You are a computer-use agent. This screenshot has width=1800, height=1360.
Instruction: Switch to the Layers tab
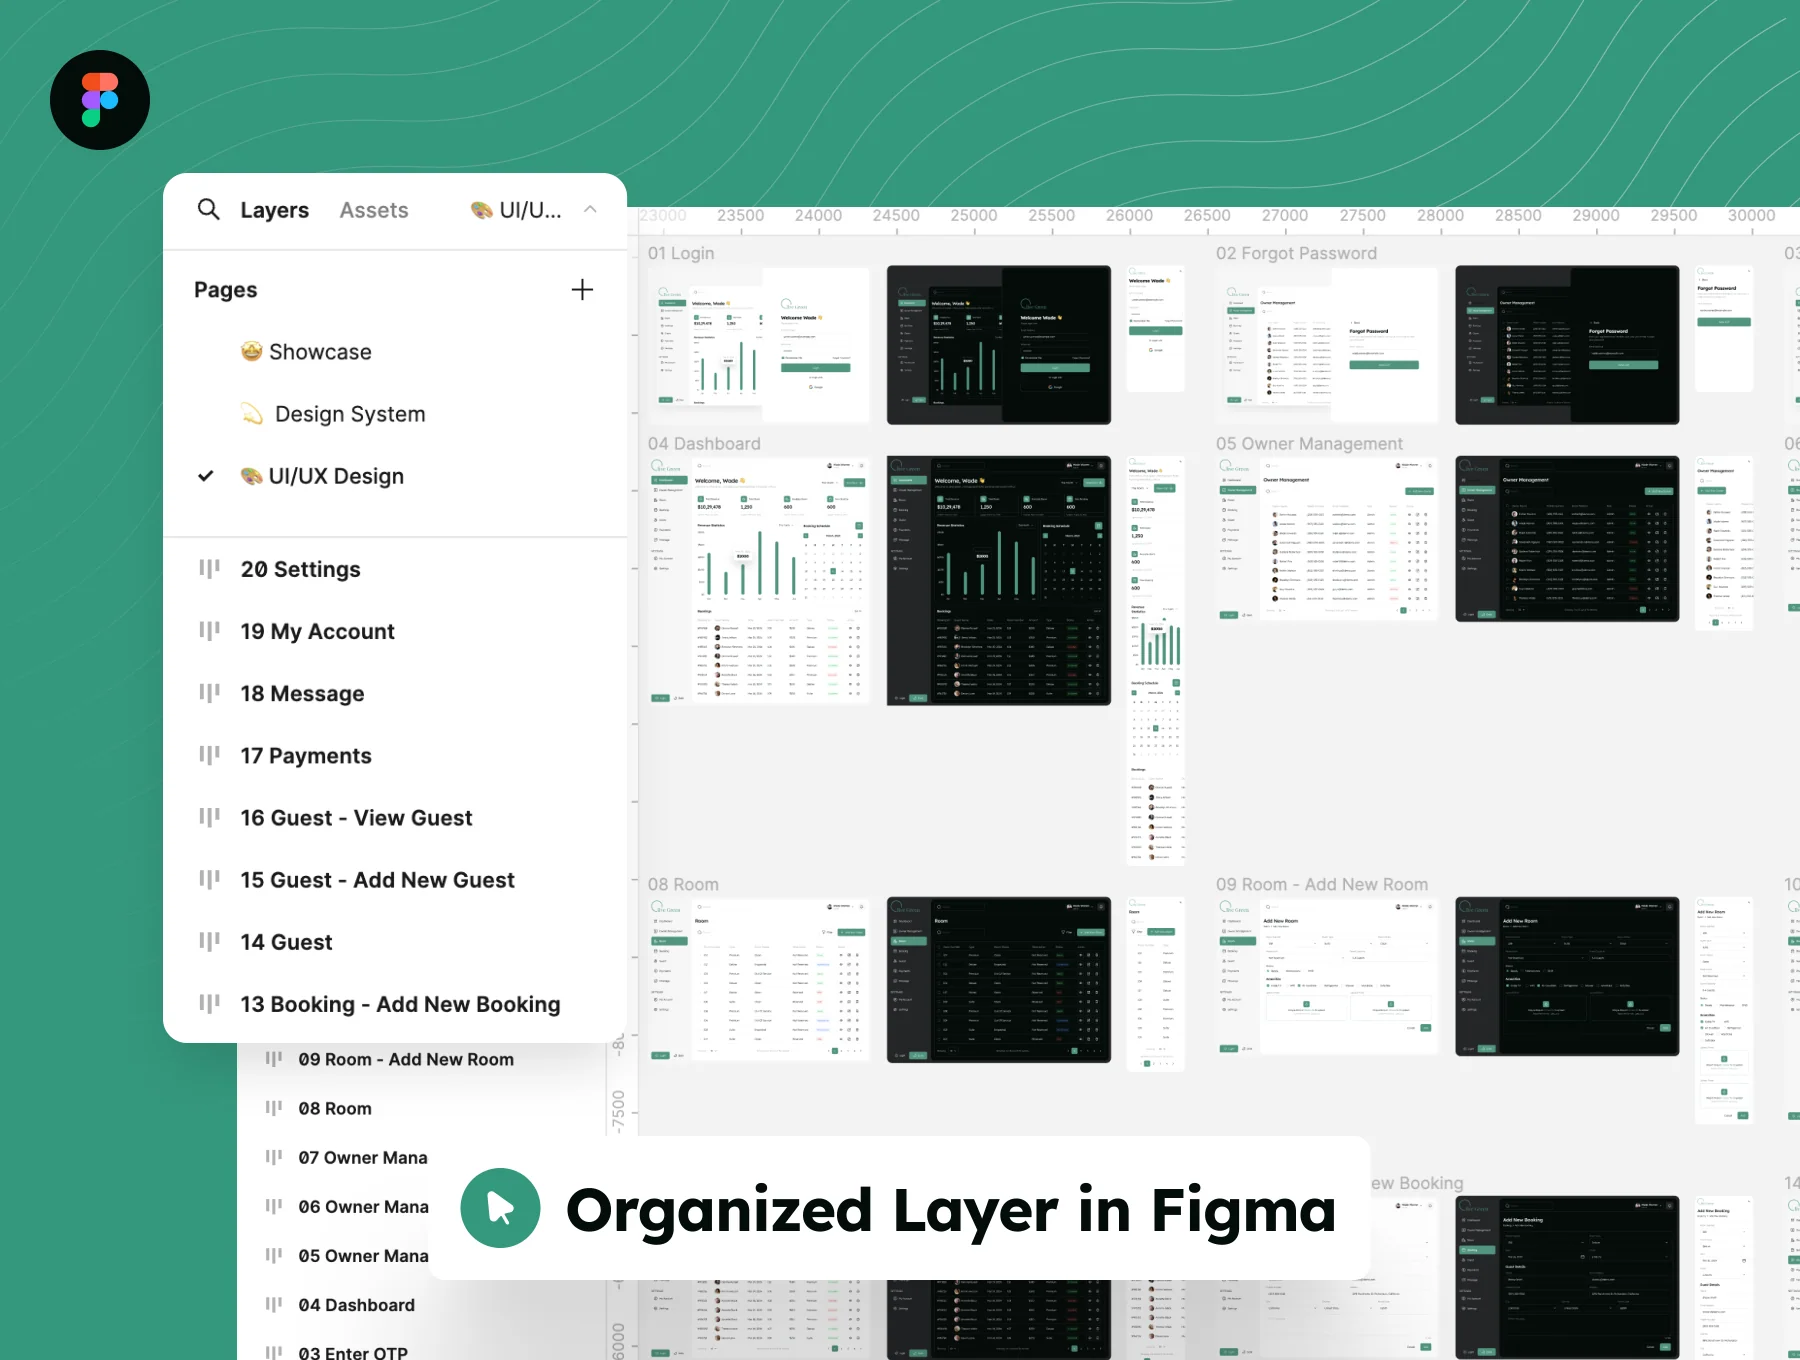click(274, 210)
